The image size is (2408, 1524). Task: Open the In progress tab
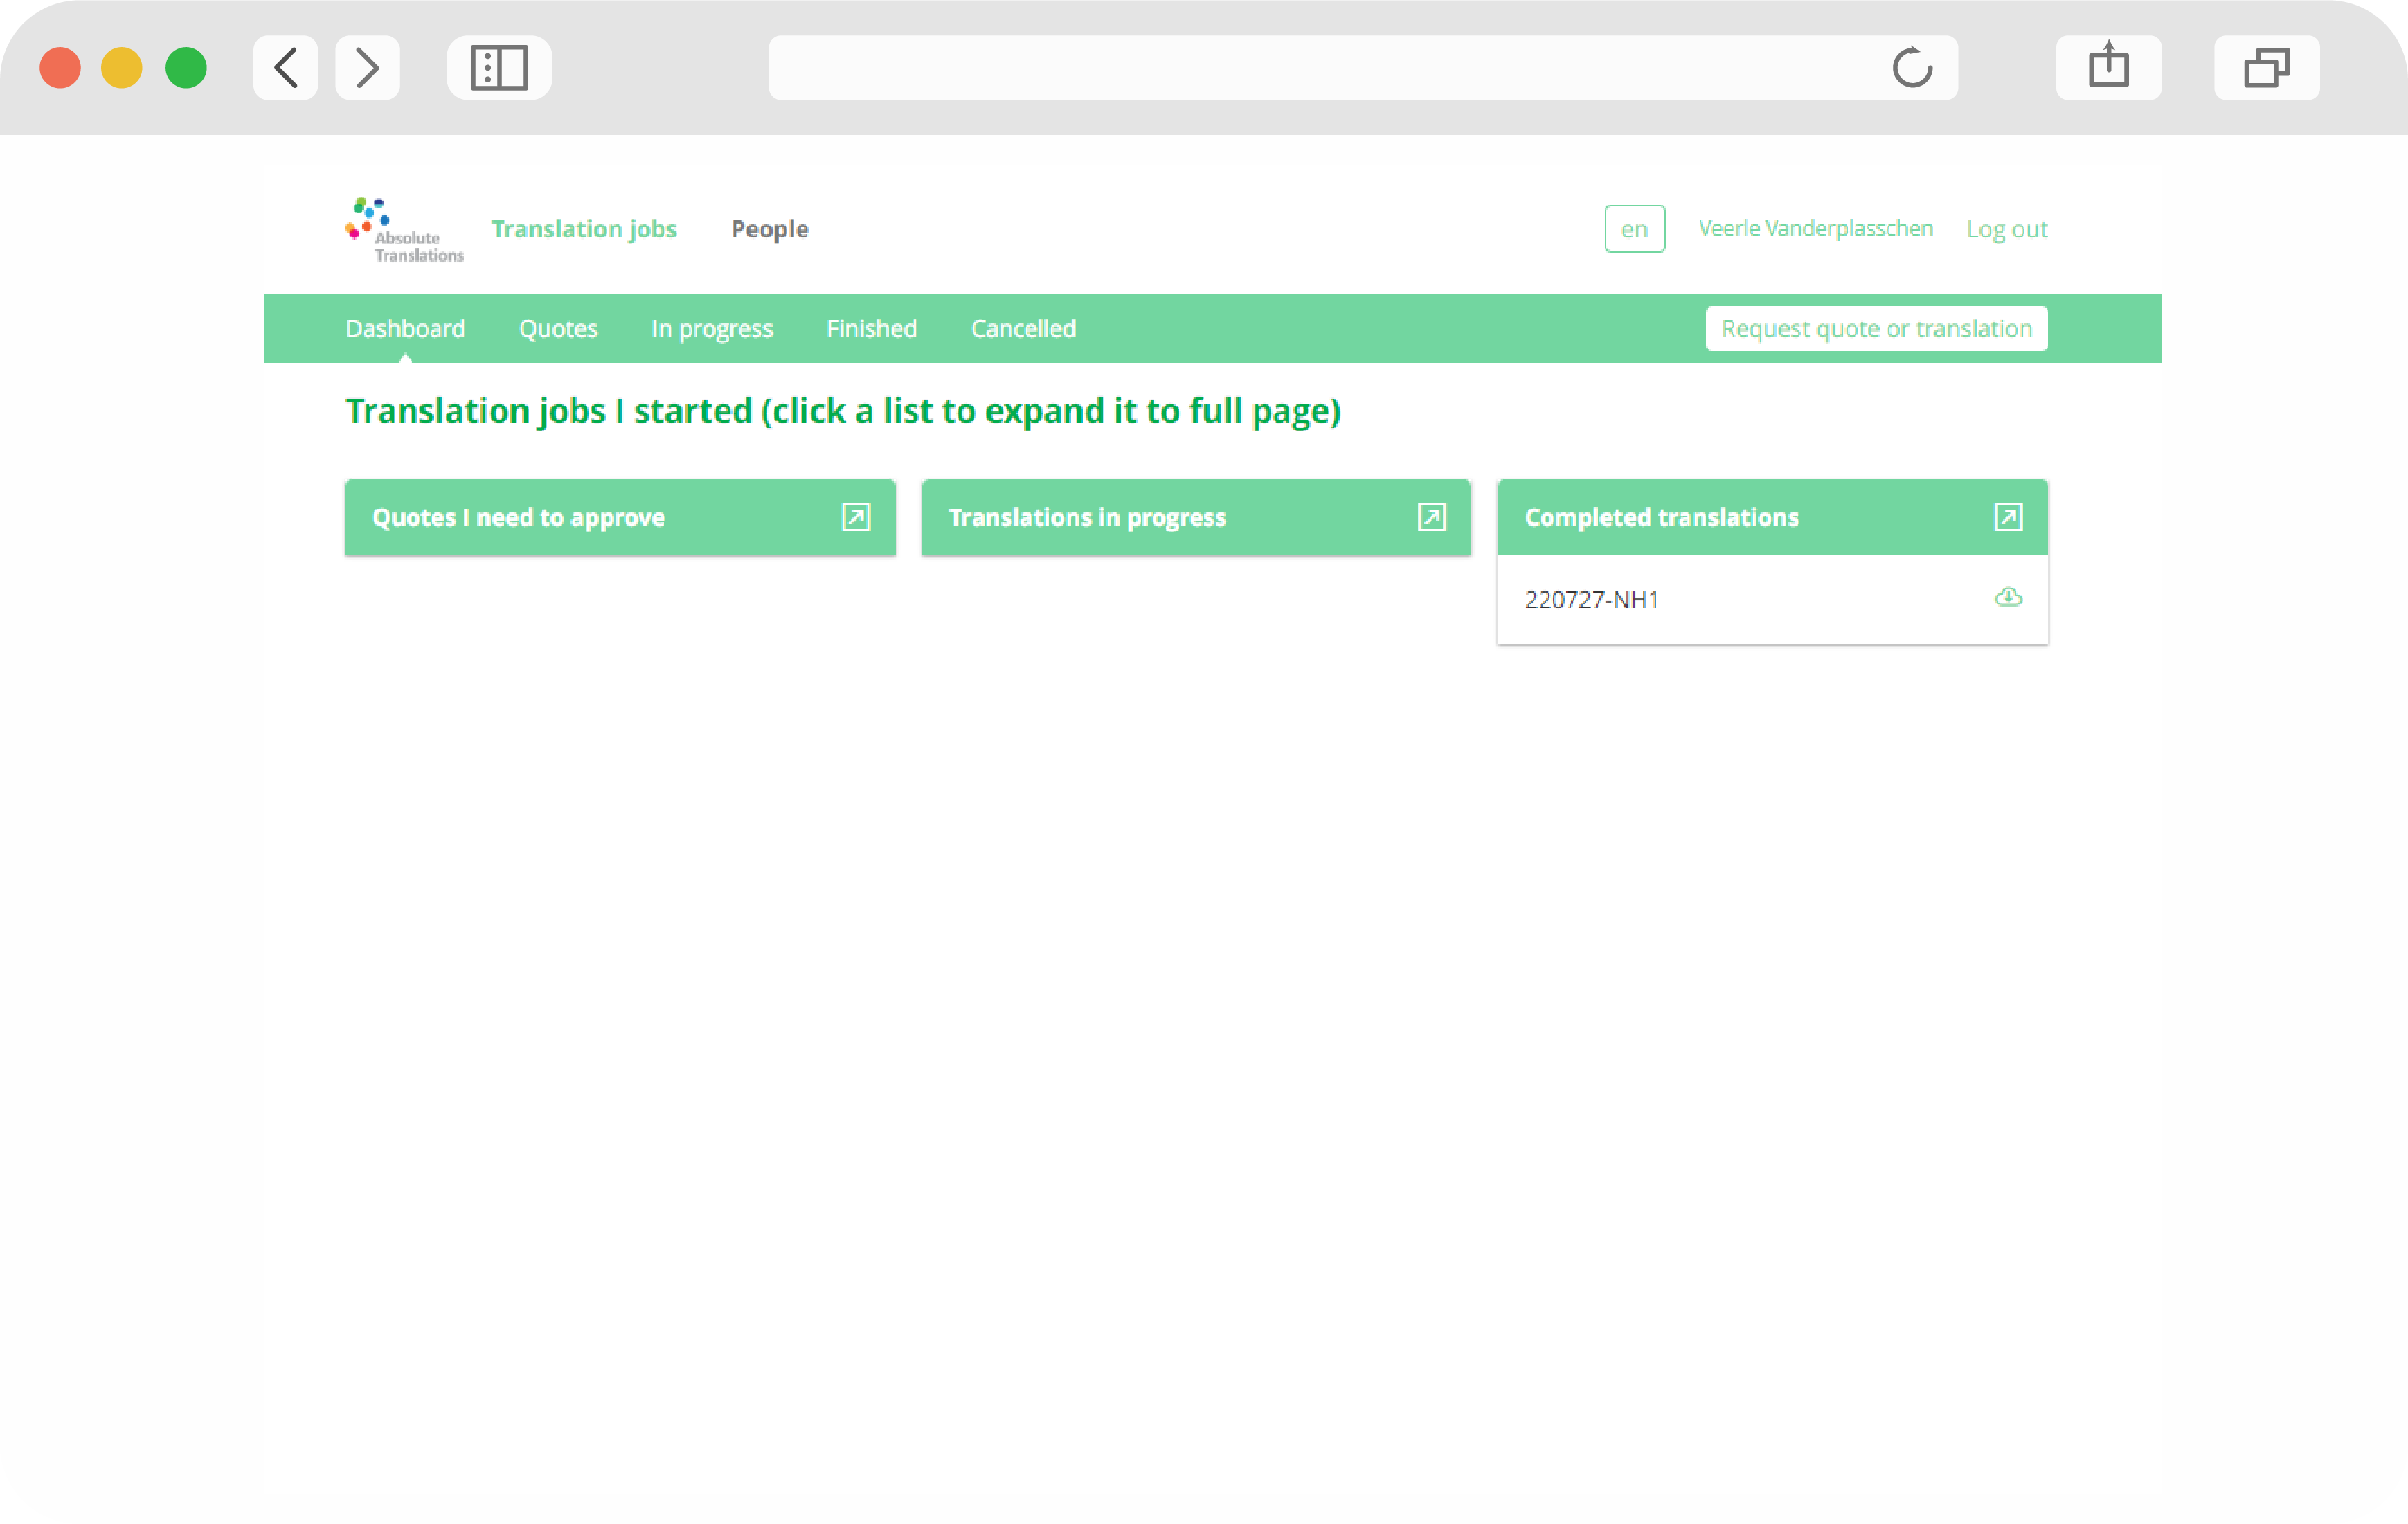coord(712,328)
